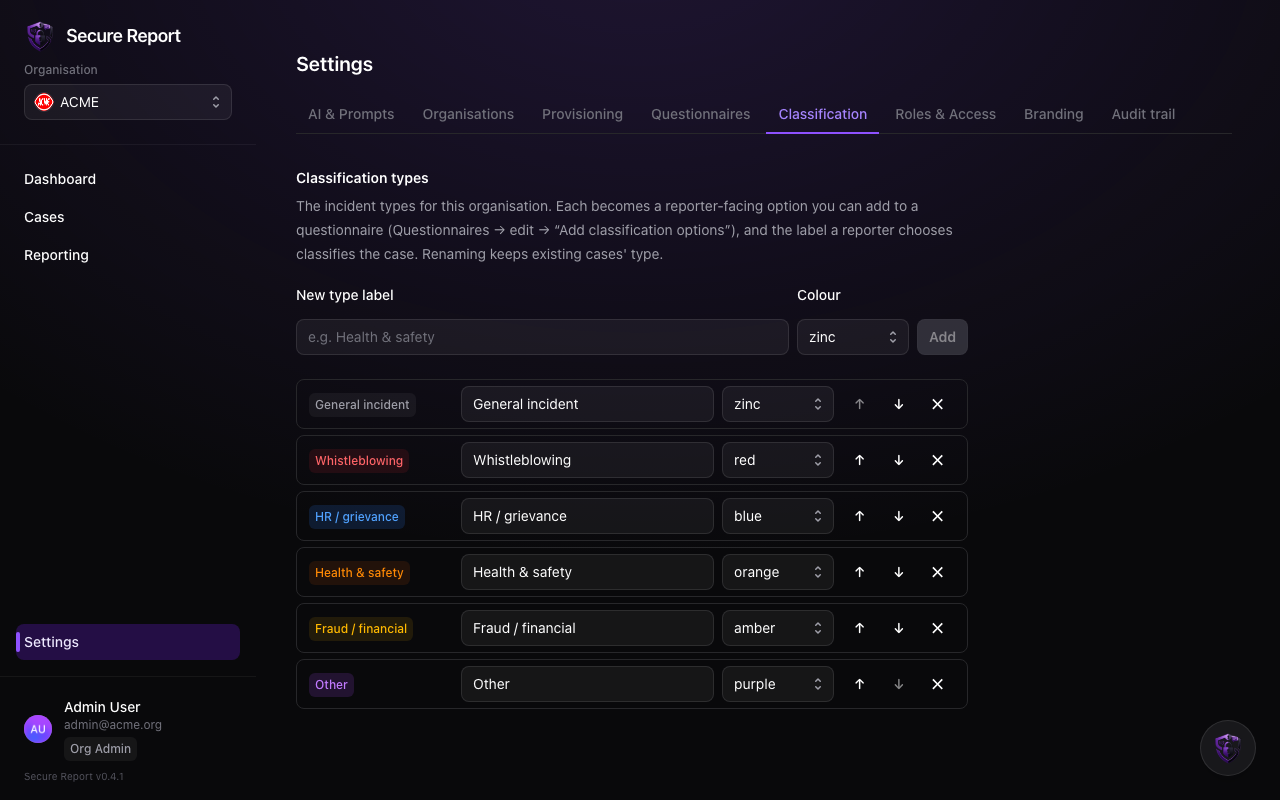The height and width of the screenshot is (800, 1280).
Task: Go to the Provisioning tab
Action: (x=582, y=114)
